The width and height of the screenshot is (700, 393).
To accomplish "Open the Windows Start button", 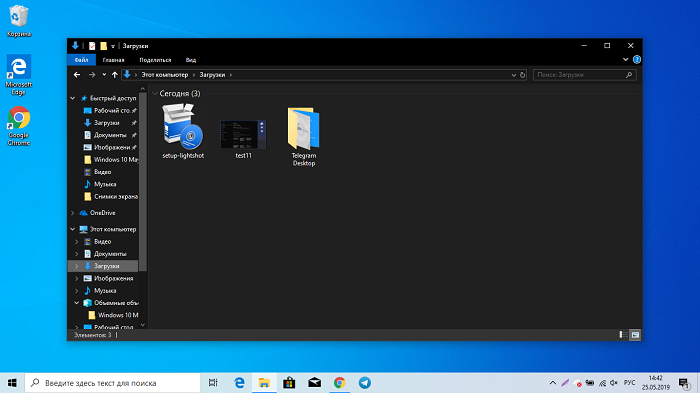I will click(12, 383).
